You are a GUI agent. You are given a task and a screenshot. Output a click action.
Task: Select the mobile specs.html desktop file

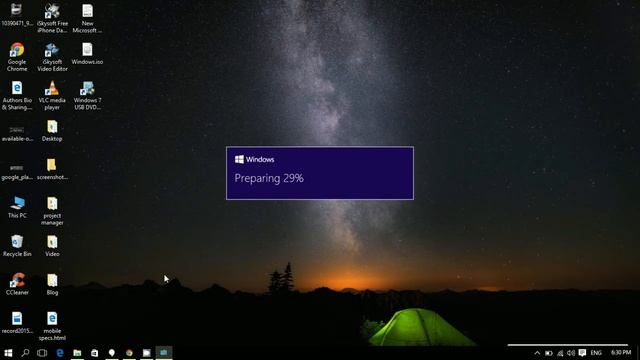(52, 326)
